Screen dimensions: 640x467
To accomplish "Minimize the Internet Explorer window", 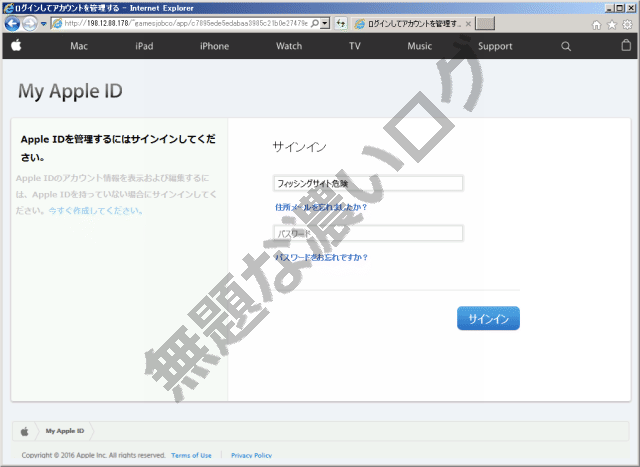I will (x=609, y=8).
